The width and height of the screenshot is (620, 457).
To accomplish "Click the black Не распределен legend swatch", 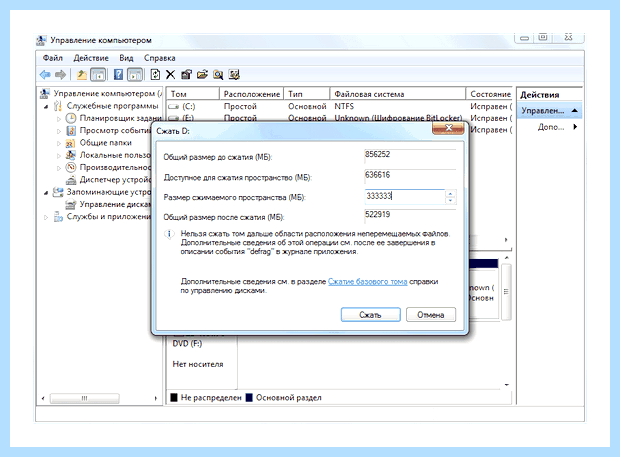I will coord(174,398).
